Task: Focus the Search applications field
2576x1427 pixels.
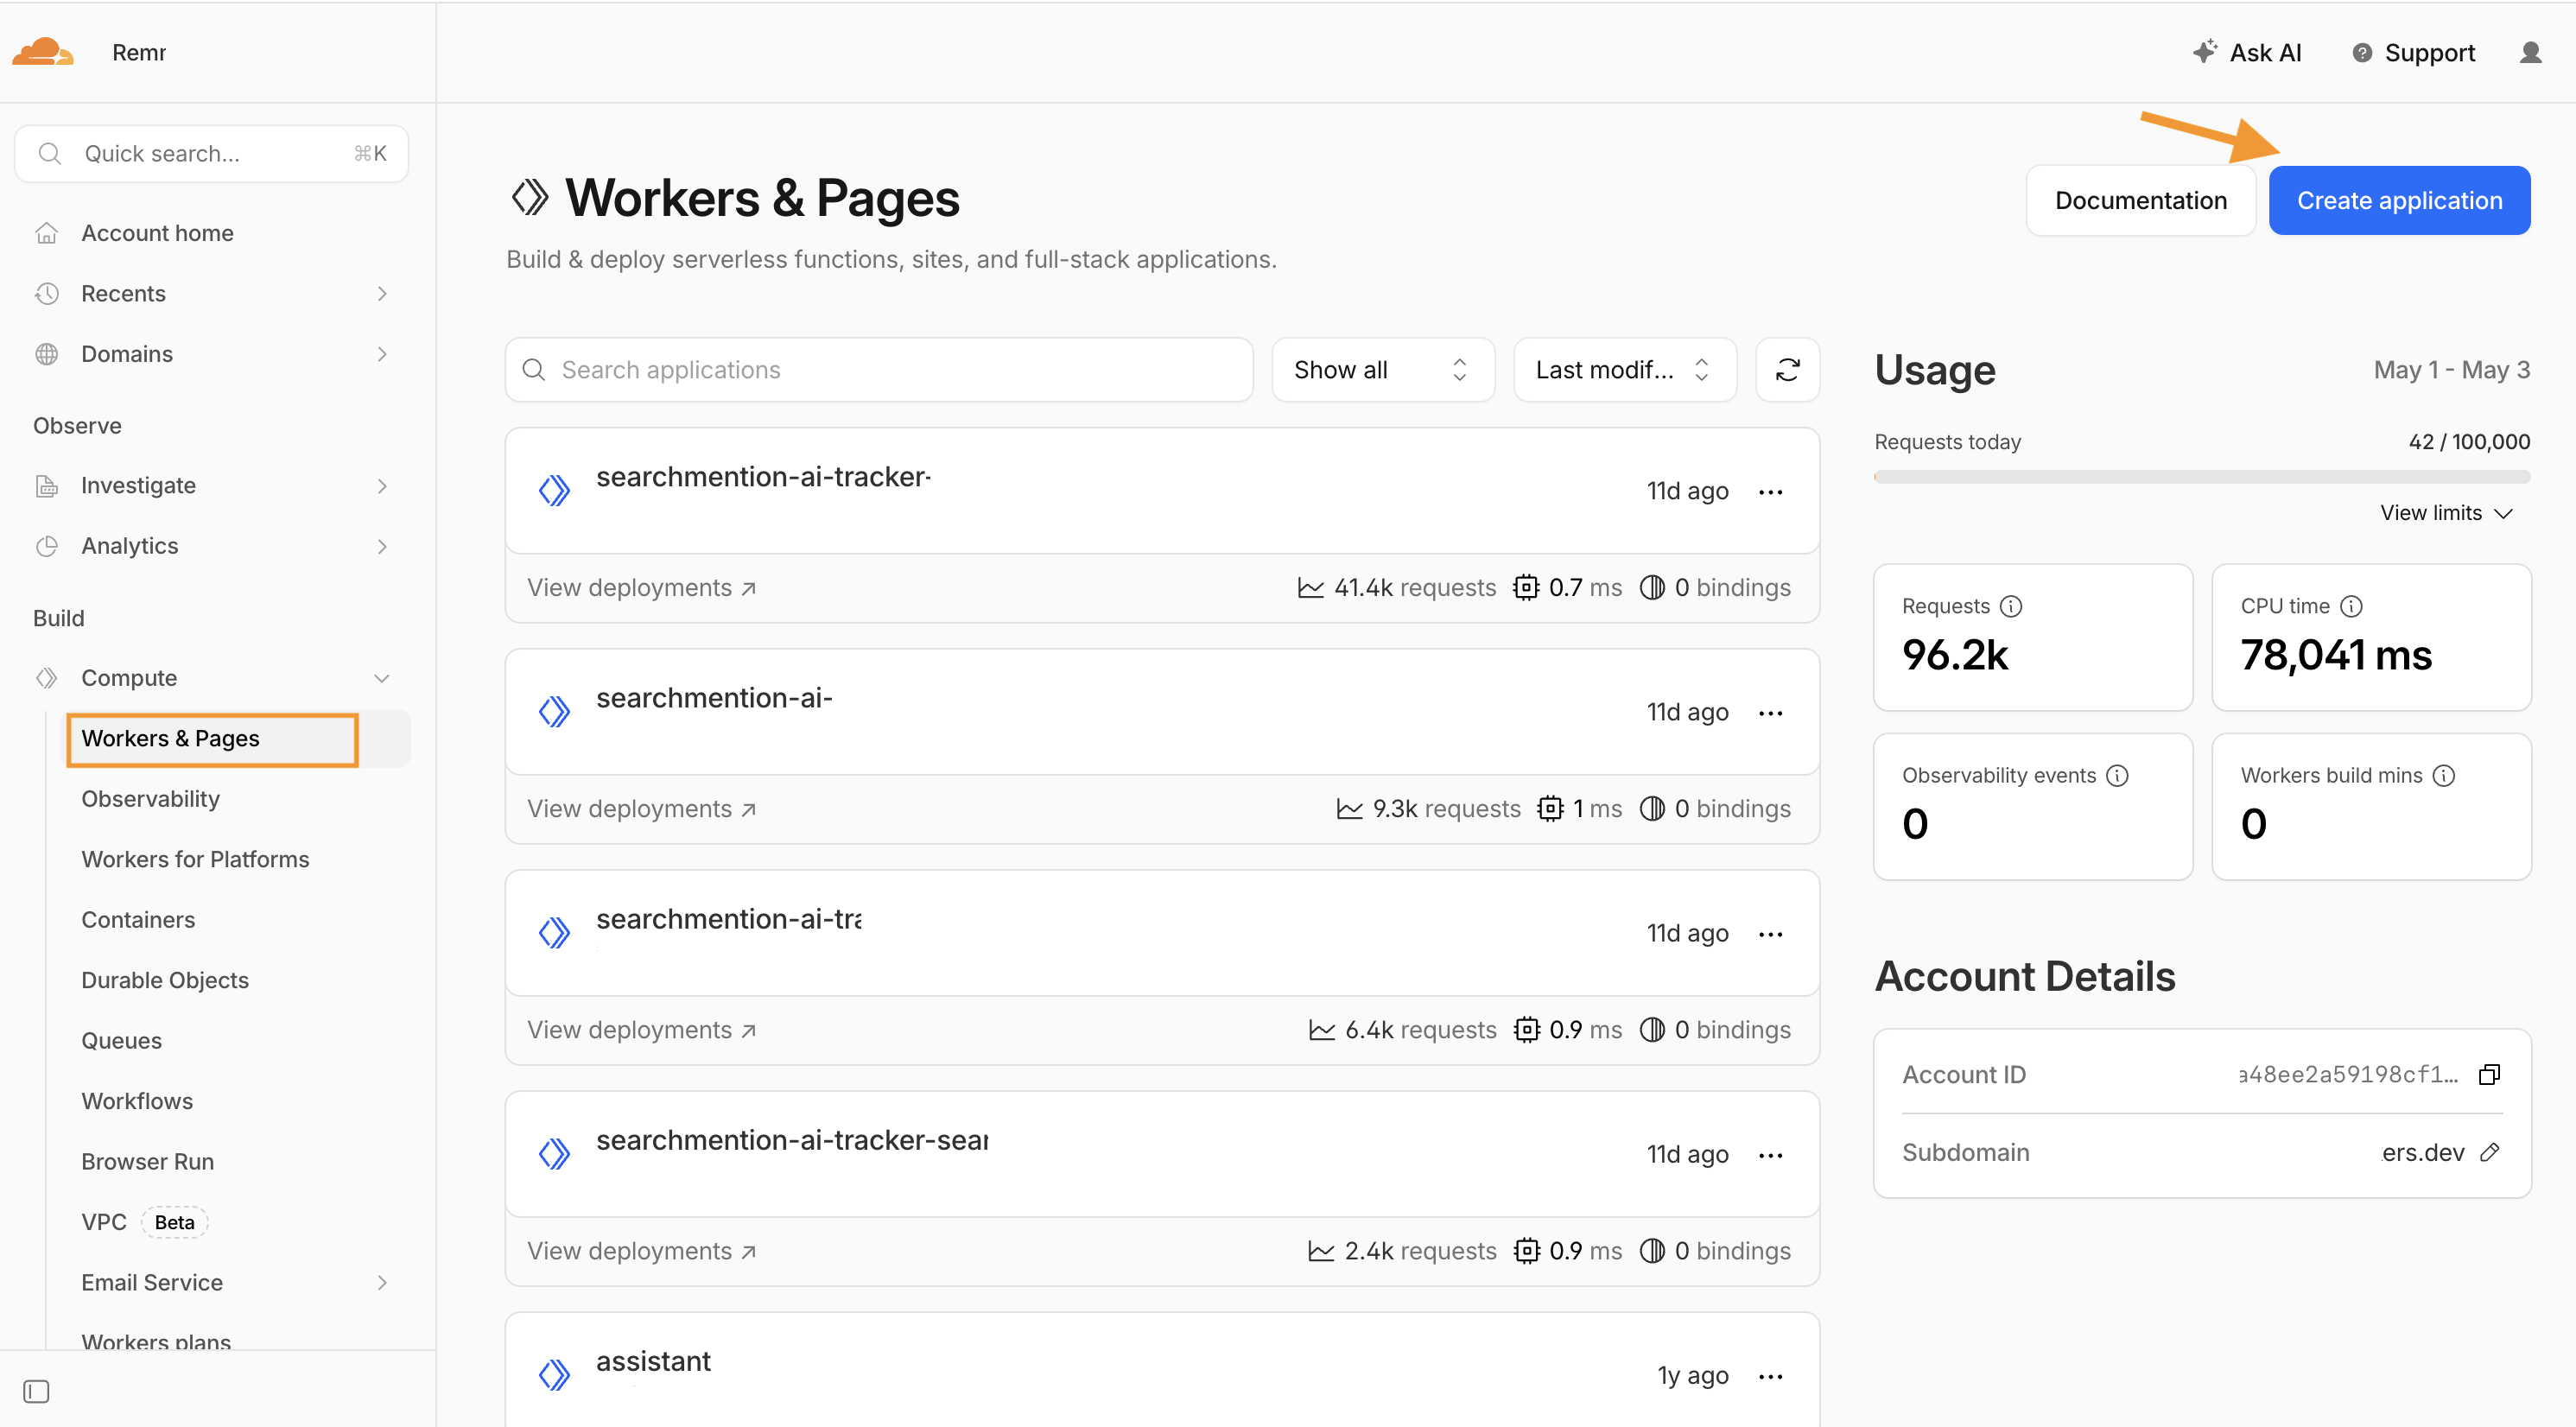Action: coord(879,370)
